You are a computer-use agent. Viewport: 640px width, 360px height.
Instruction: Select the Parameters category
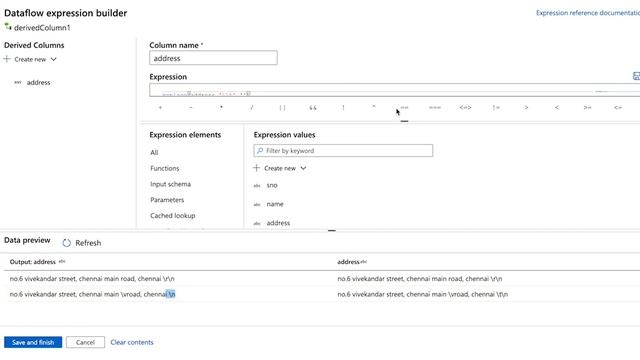pyautogui.click(x=167, y=200)
